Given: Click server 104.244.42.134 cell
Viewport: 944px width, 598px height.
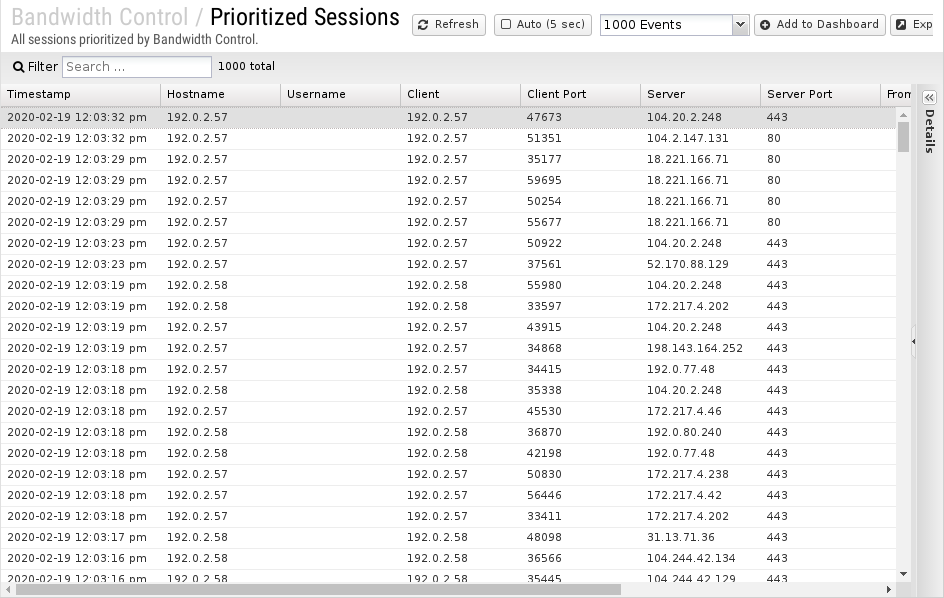Looking at the screenshot, I should pyautogui.click(x=700, y=559).
